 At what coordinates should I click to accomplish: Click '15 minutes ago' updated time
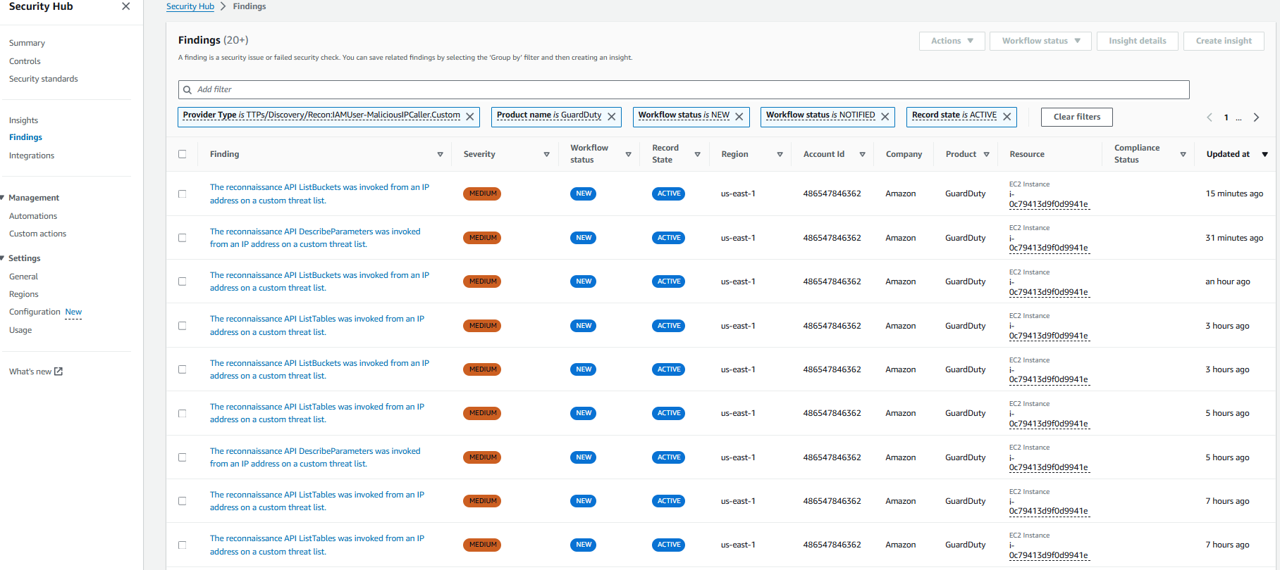tap(1234, 194)
